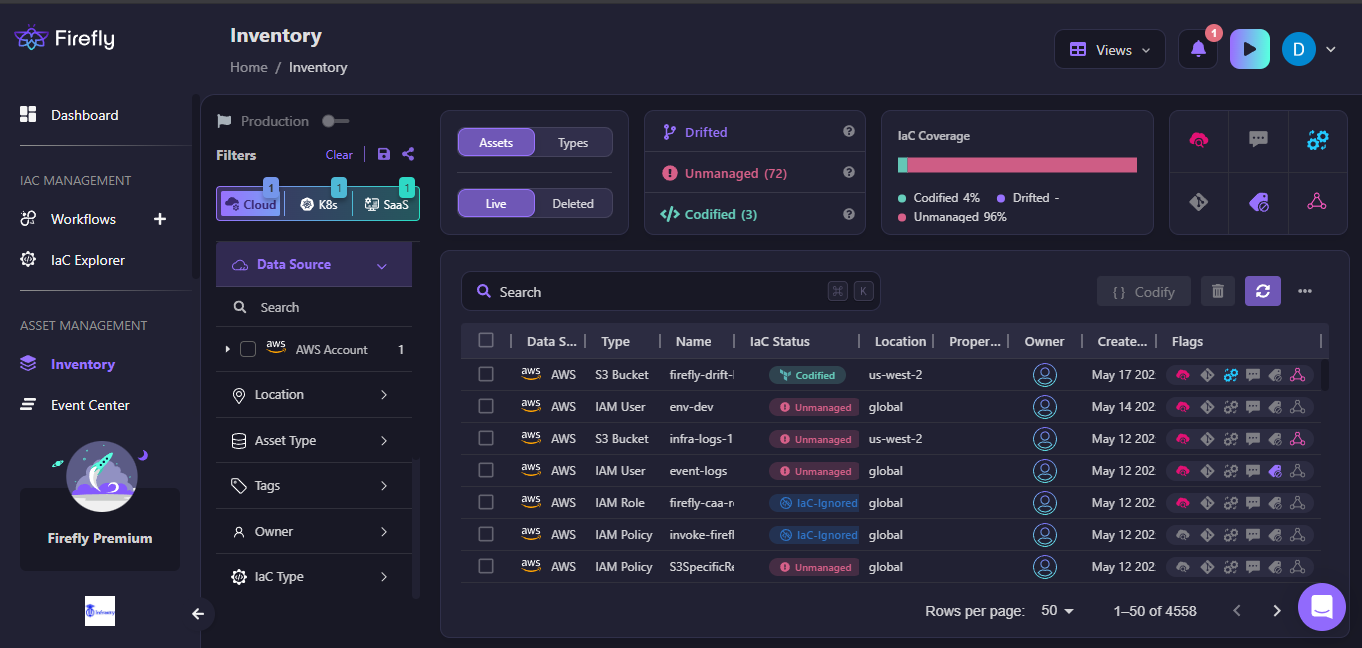Click the purple tag icon in the filter grid
The image size is (1362, 648).
[1259, 202]
